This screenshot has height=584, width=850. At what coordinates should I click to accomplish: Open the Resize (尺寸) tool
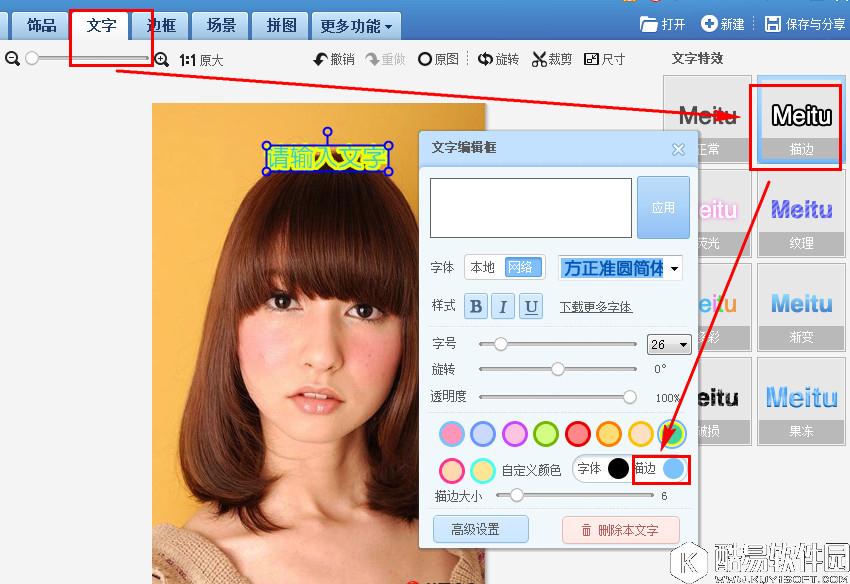[x=605, y=58]
